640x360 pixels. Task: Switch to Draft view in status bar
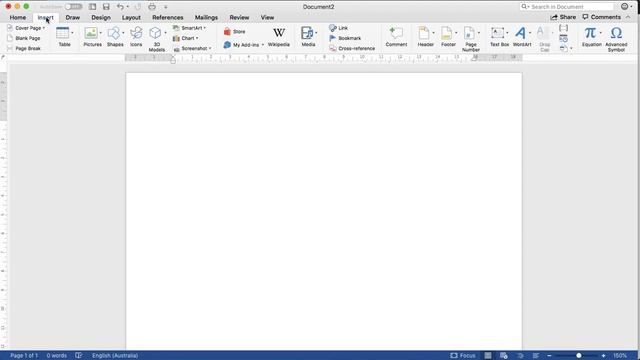[536, 356]
